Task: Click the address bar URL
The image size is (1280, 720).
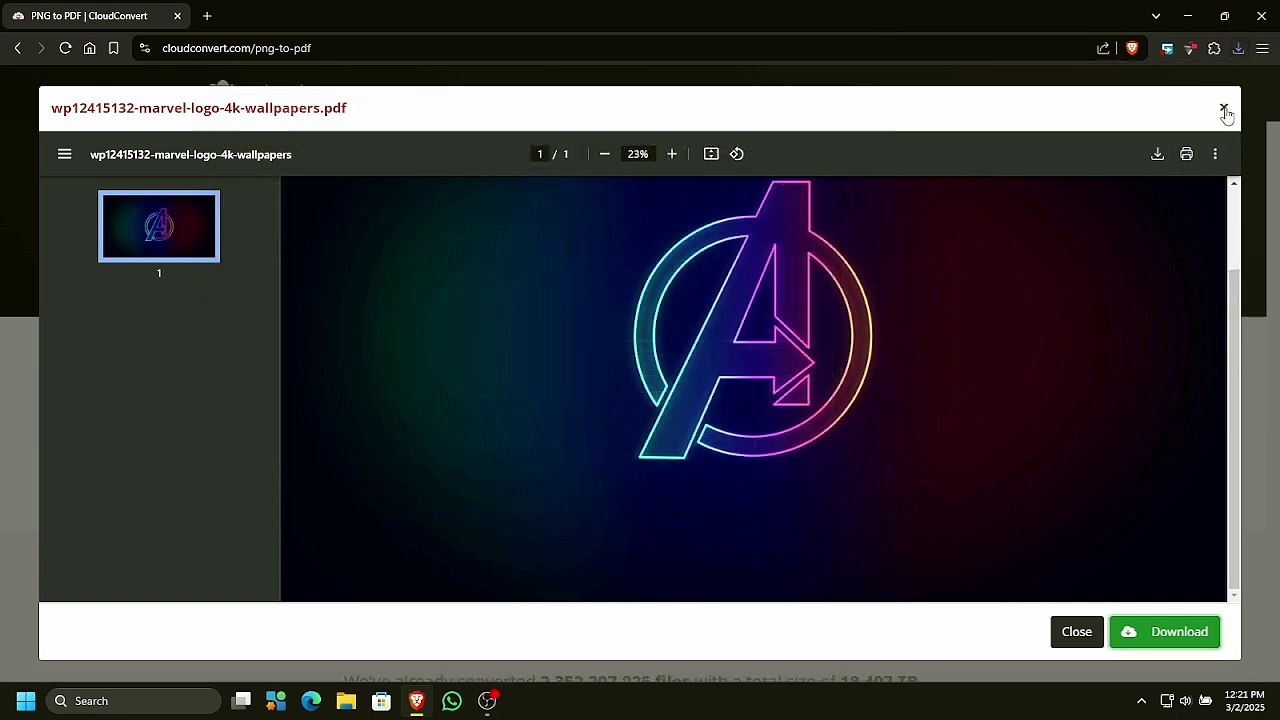Action: (x=237, y=48)
